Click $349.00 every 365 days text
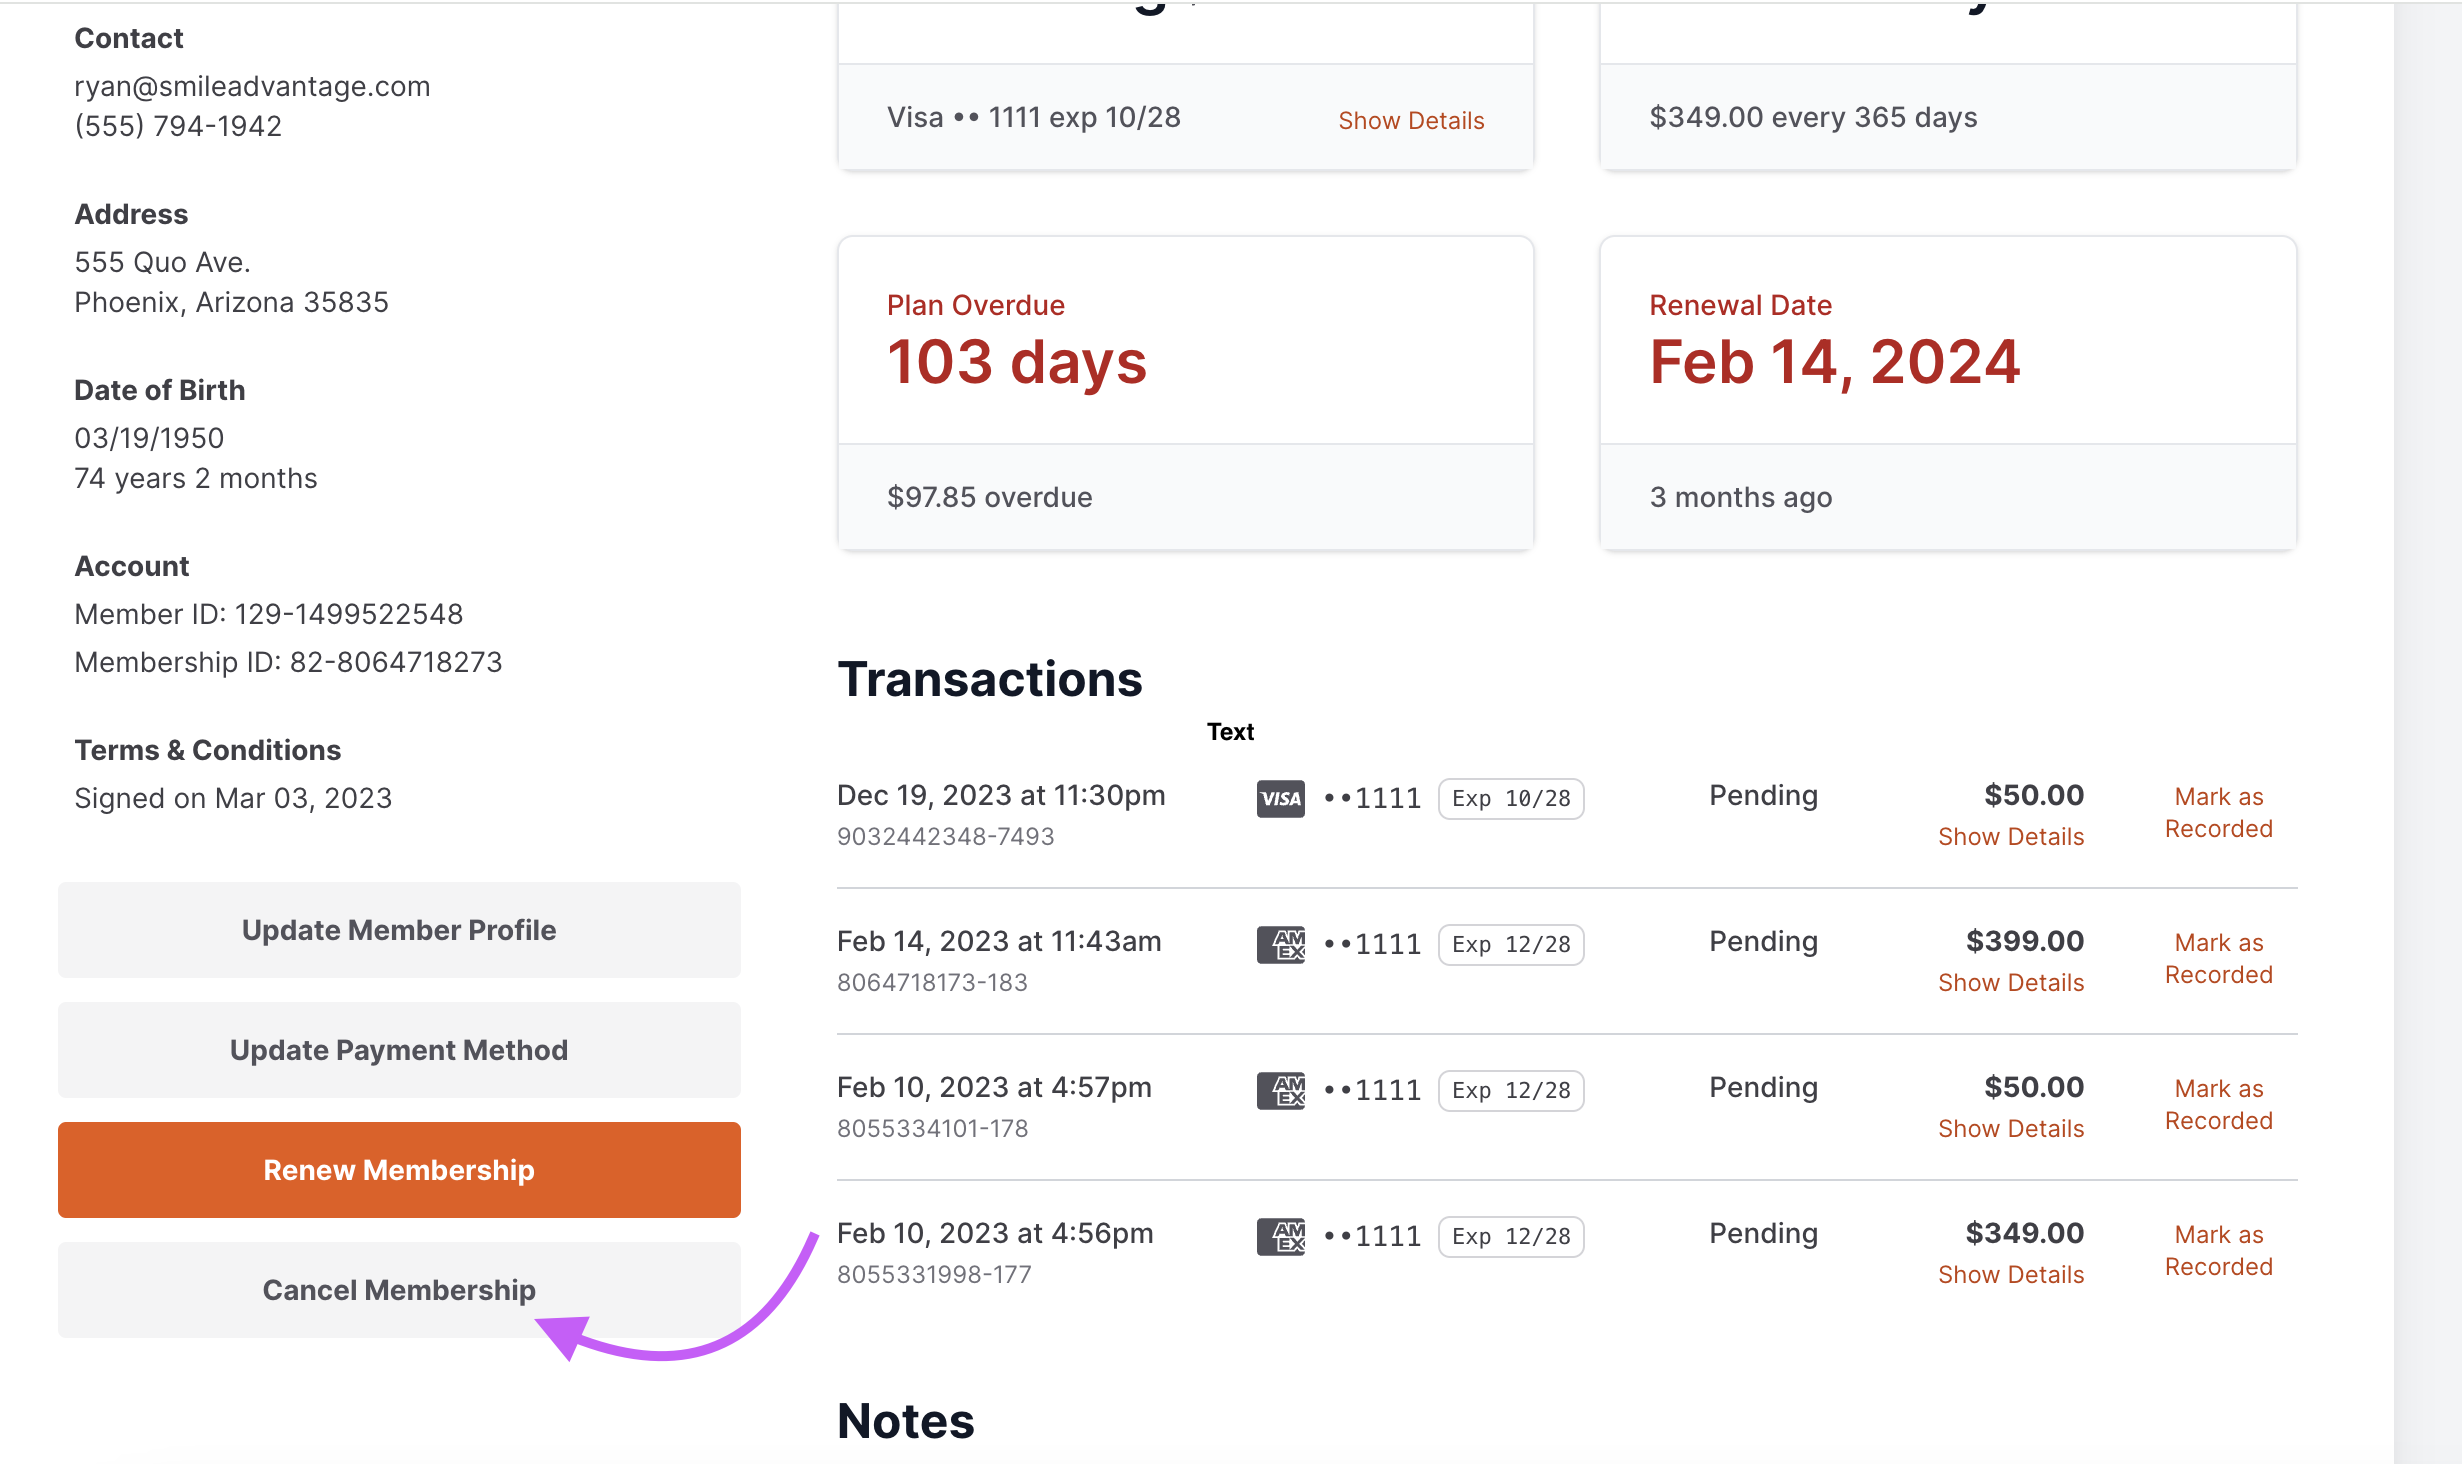Viewport: 2462px width, 1464px height. coord(1813,117)
